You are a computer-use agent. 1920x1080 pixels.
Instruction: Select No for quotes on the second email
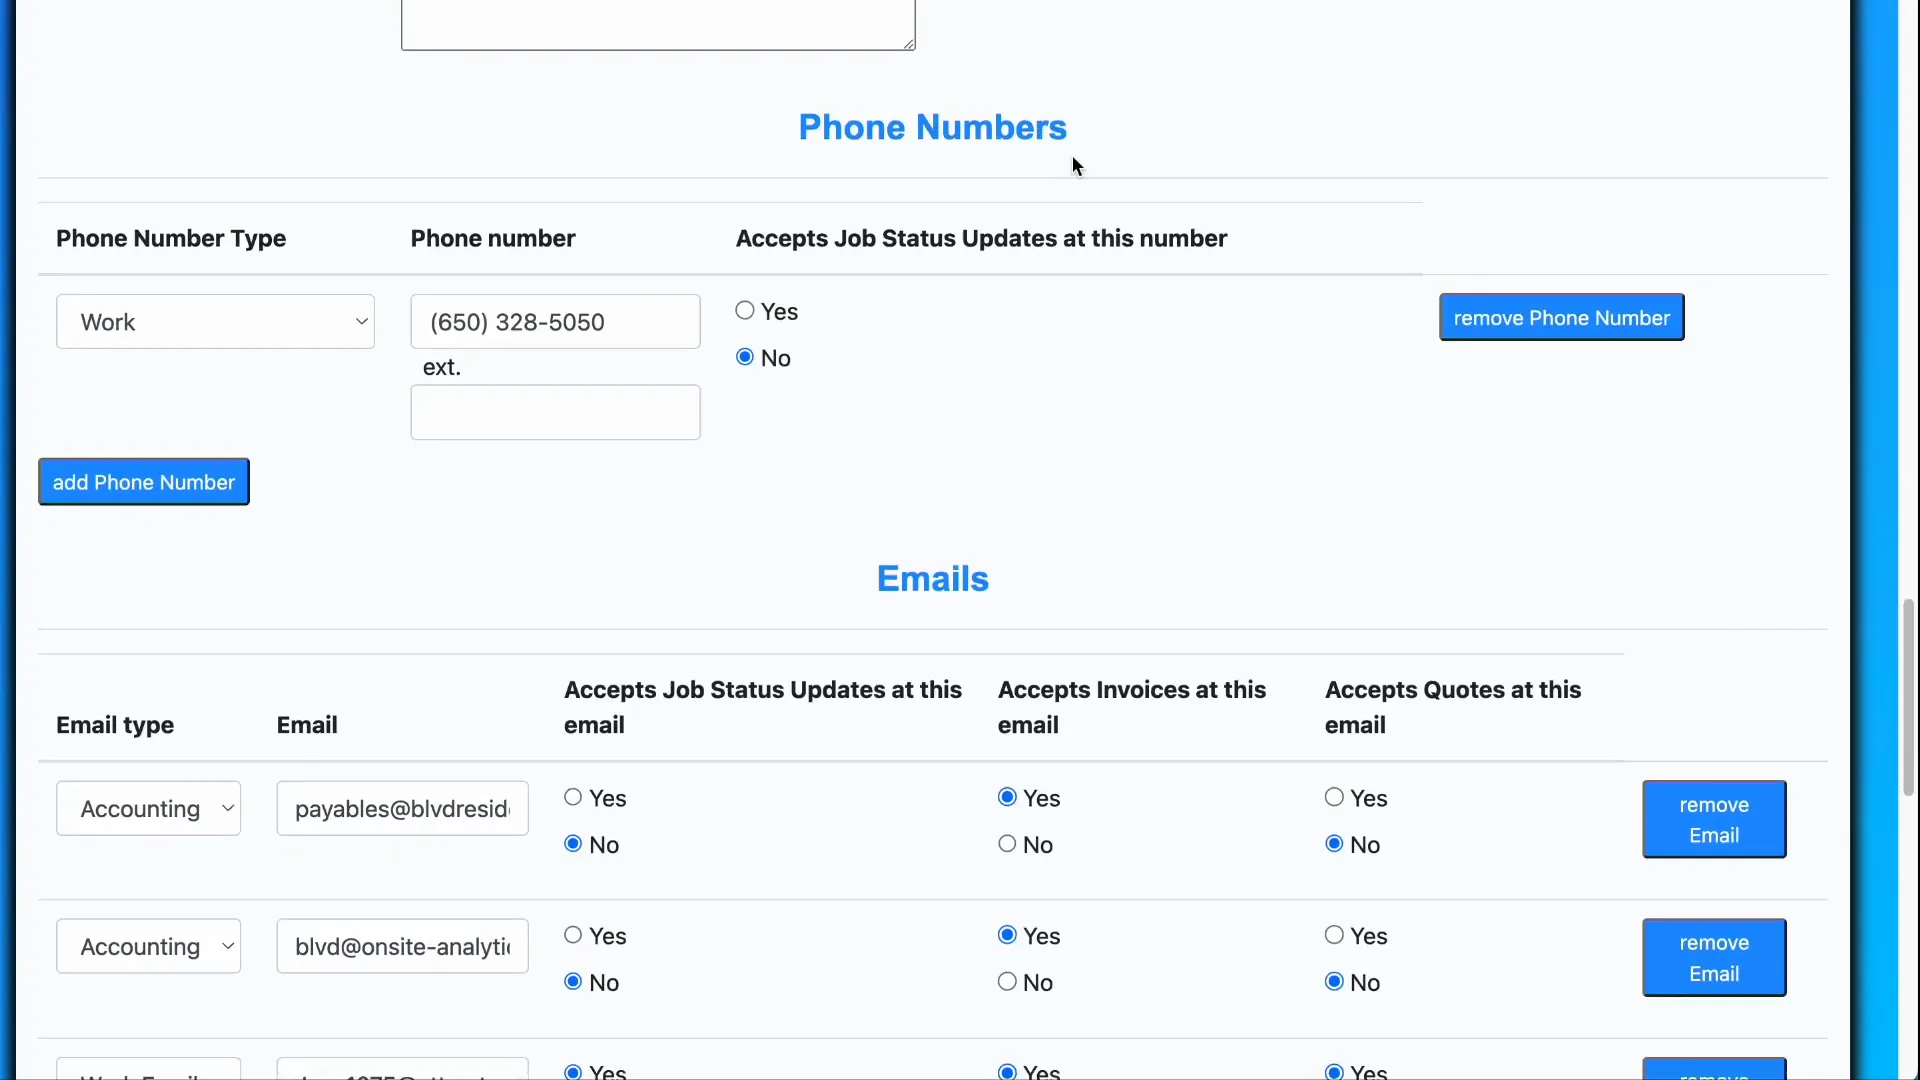pos(1332,981)
